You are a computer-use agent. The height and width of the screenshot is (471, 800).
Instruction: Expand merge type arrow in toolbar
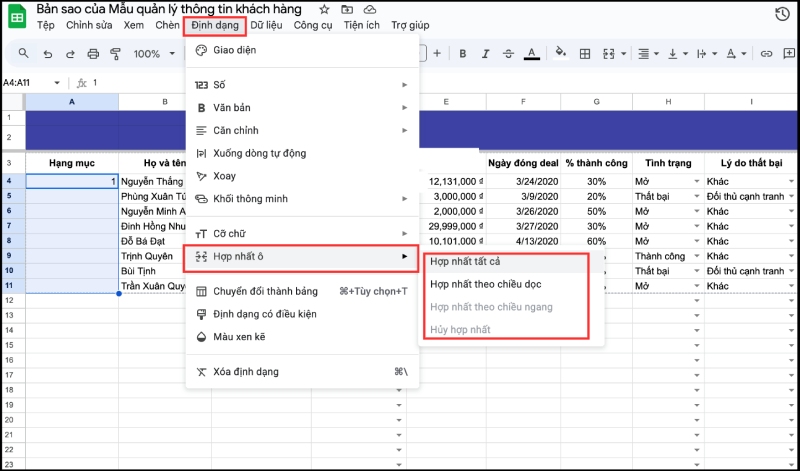(623, 54)
